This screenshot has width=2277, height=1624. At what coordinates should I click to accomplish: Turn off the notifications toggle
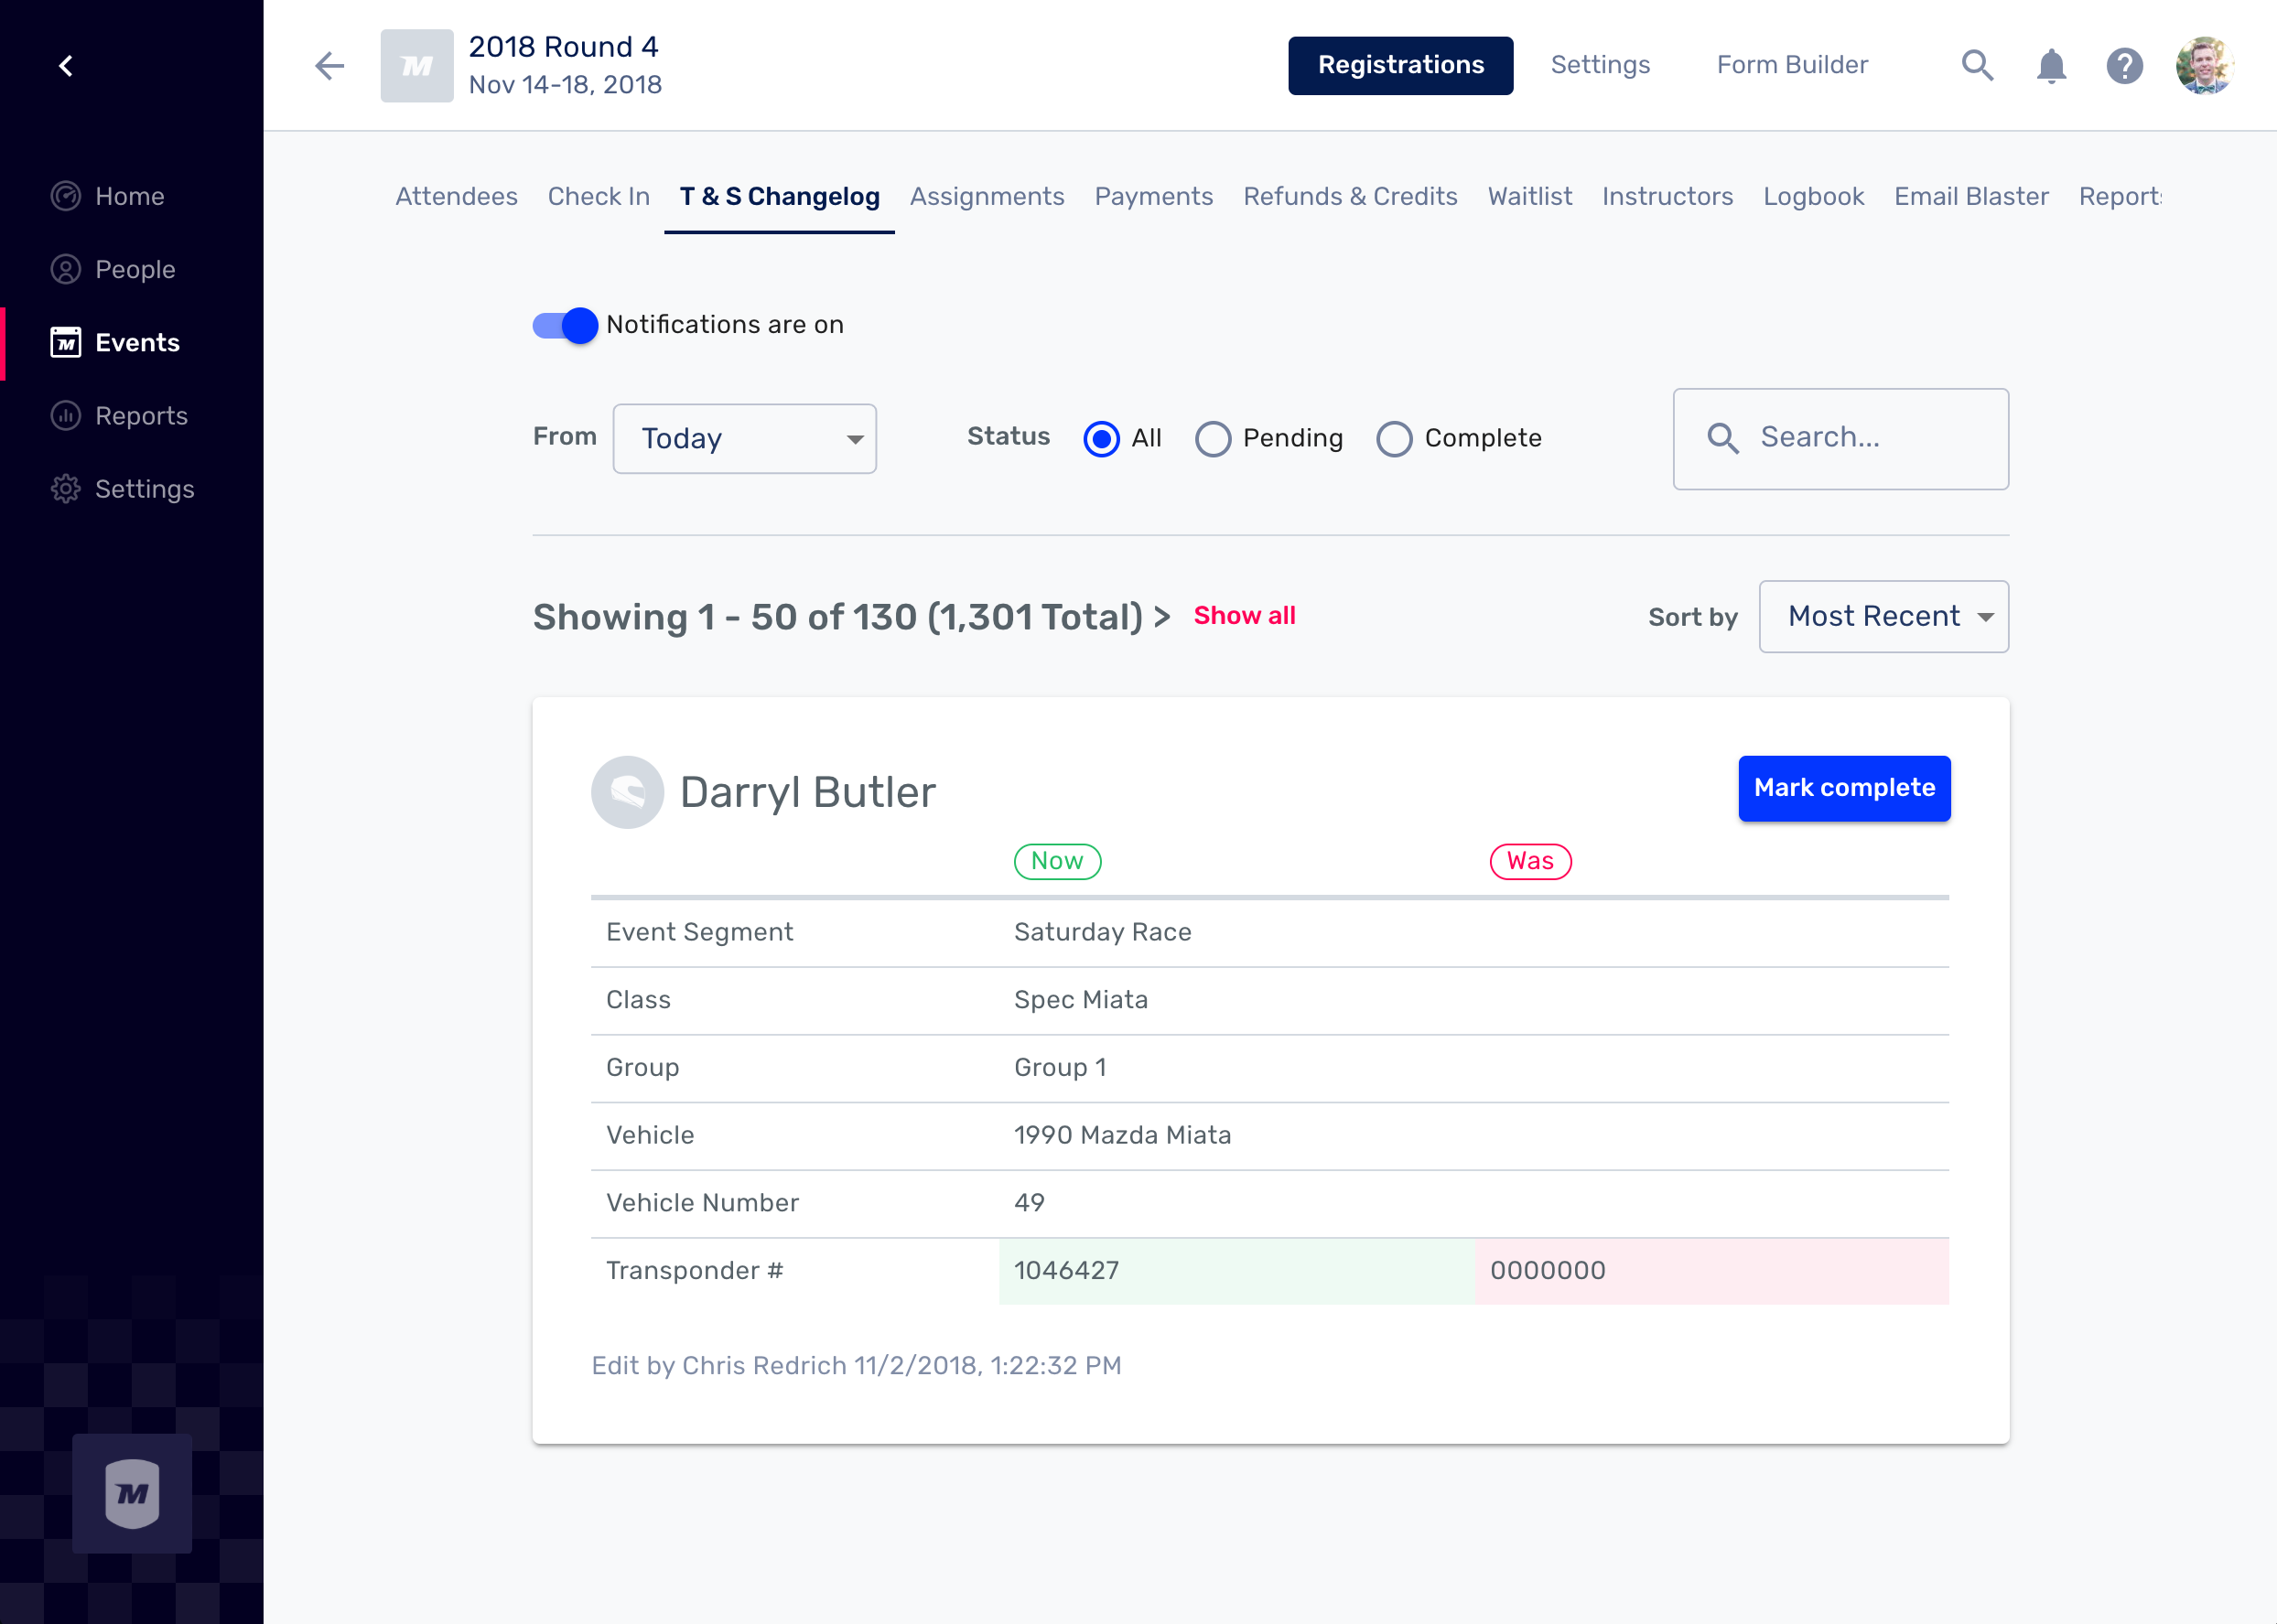565,325
